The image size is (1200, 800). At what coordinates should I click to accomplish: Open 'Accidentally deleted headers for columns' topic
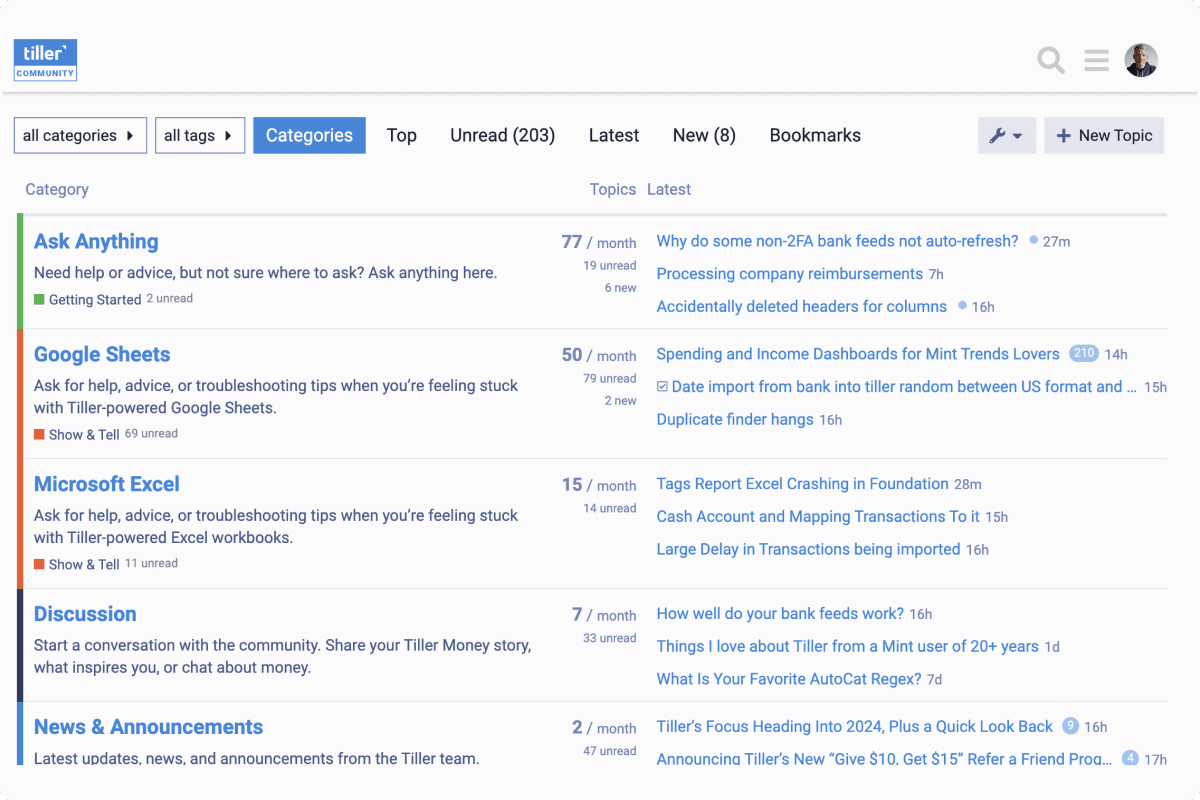coord(801,307)
